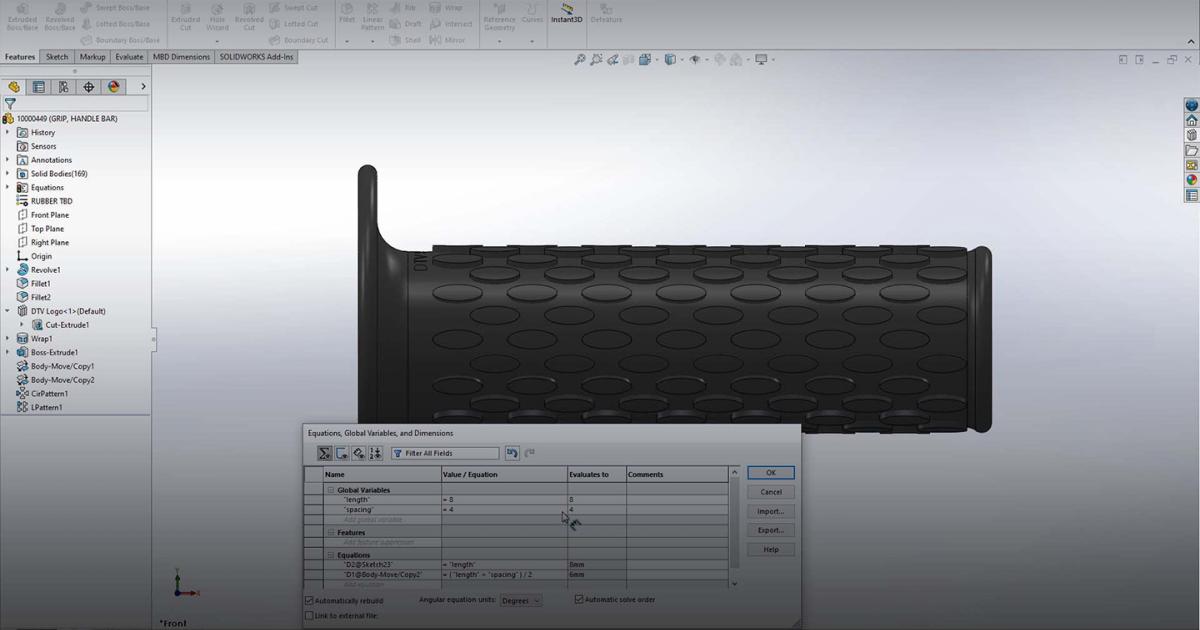Click Instant3D icon in Features ribbon
This screenshot has height=630, width=1200.
568,13
